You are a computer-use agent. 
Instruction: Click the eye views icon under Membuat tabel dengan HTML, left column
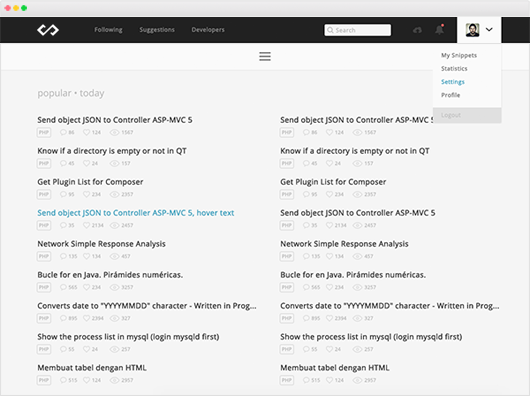coord(115,380)
